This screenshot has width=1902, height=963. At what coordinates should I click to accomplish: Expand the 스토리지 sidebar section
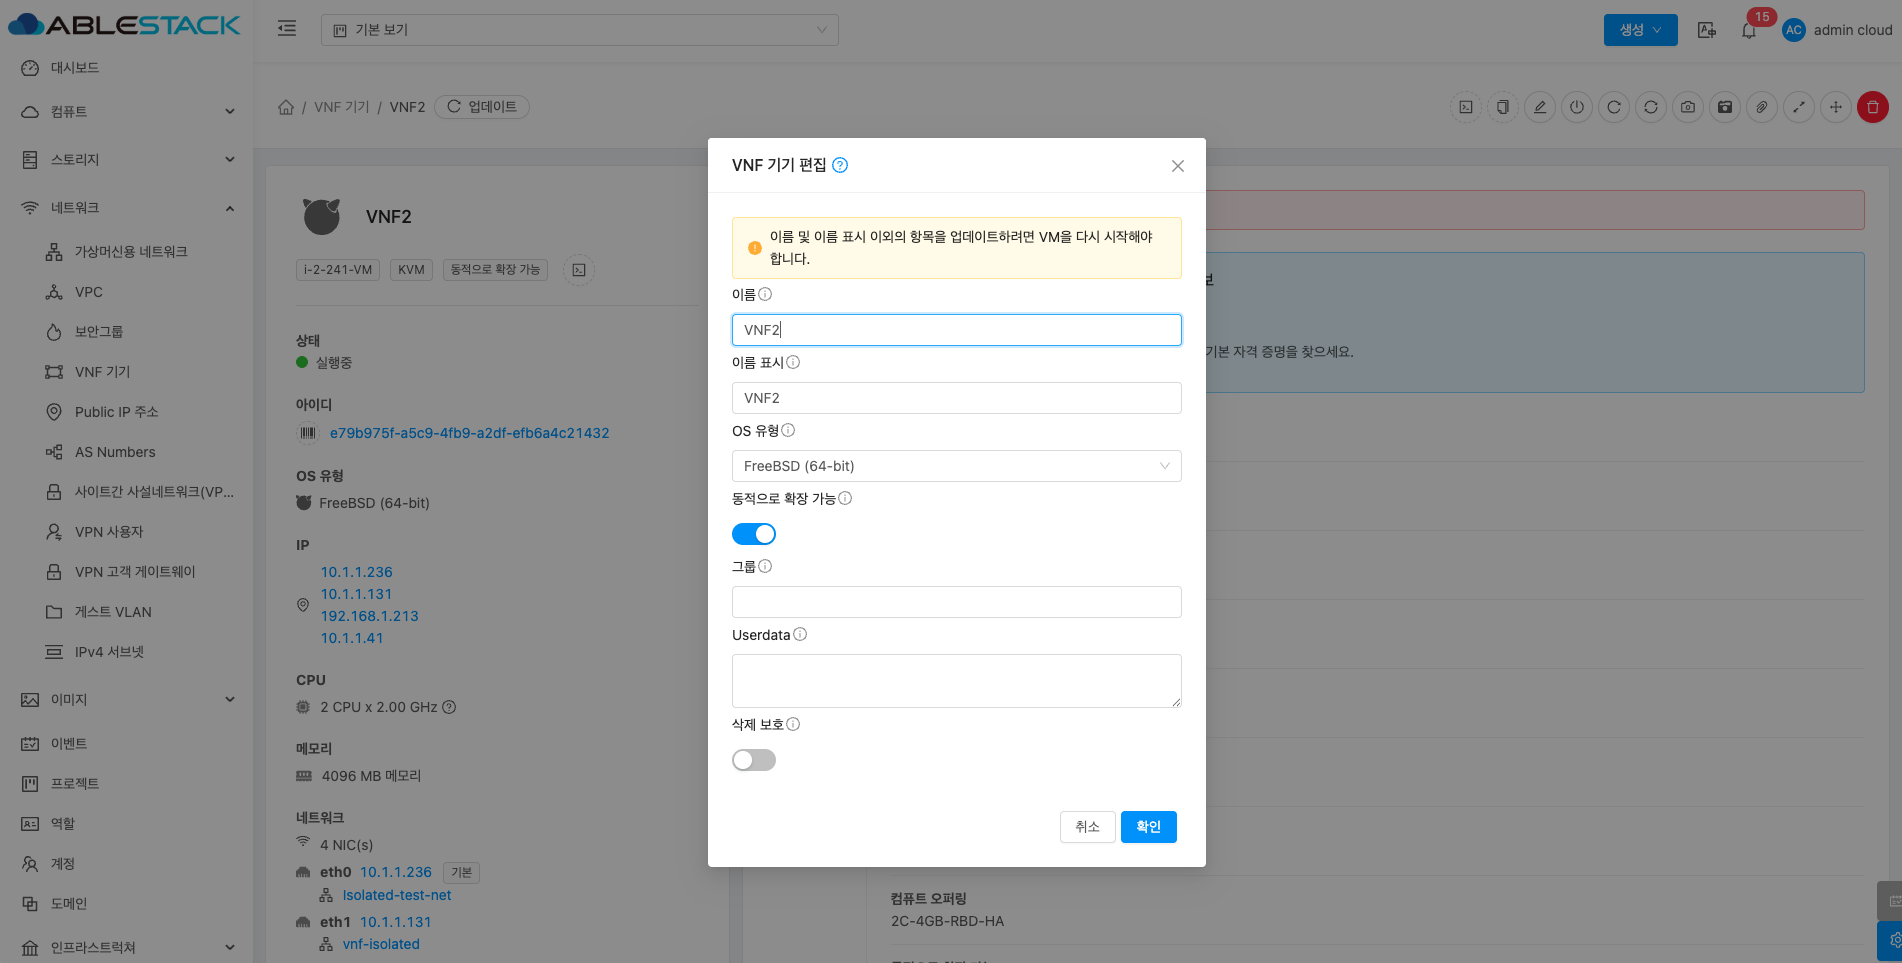pyautogui.click(x=128, y=160)
